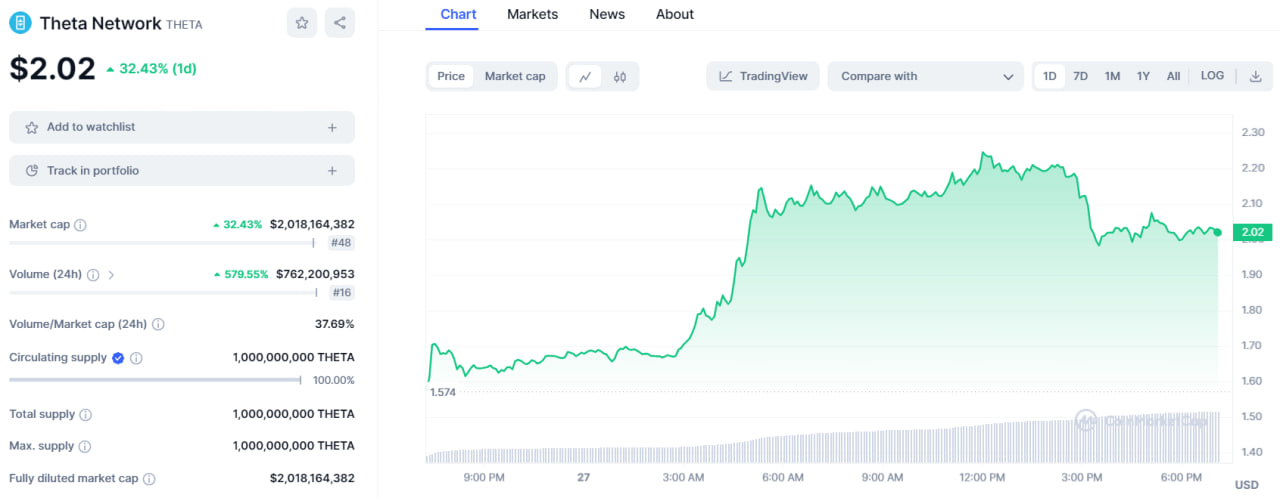This screenshot has height=498, width=1280.
Task: Open TradingView chart button
Action: [763, 76]
